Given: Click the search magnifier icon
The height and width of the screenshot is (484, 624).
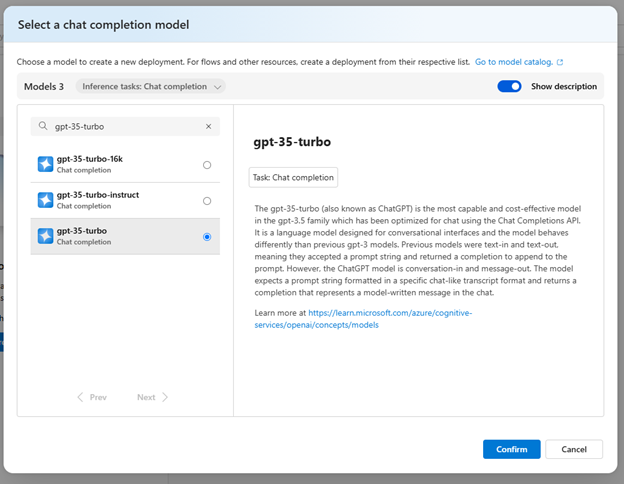Looking at the screenshot, I should tap(43, 127).
